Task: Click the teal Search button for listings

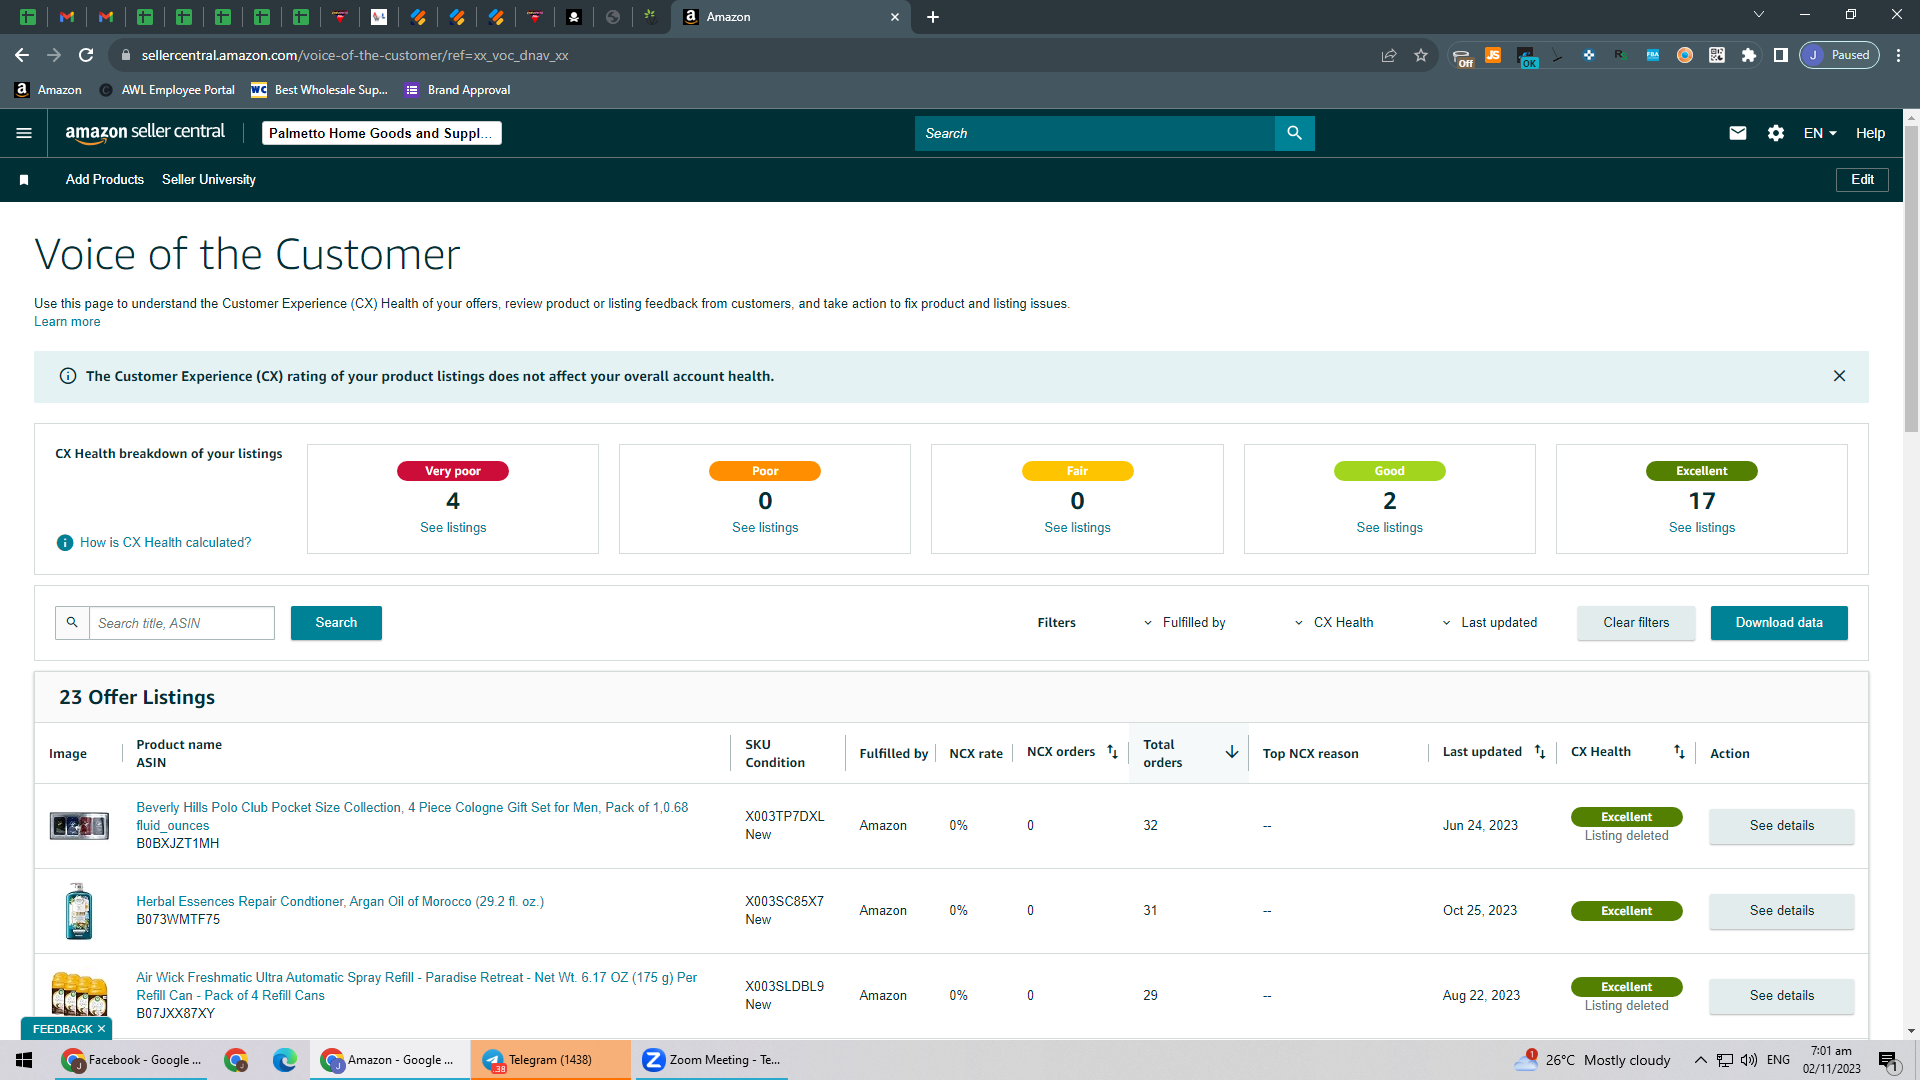Action: (336, 622)
